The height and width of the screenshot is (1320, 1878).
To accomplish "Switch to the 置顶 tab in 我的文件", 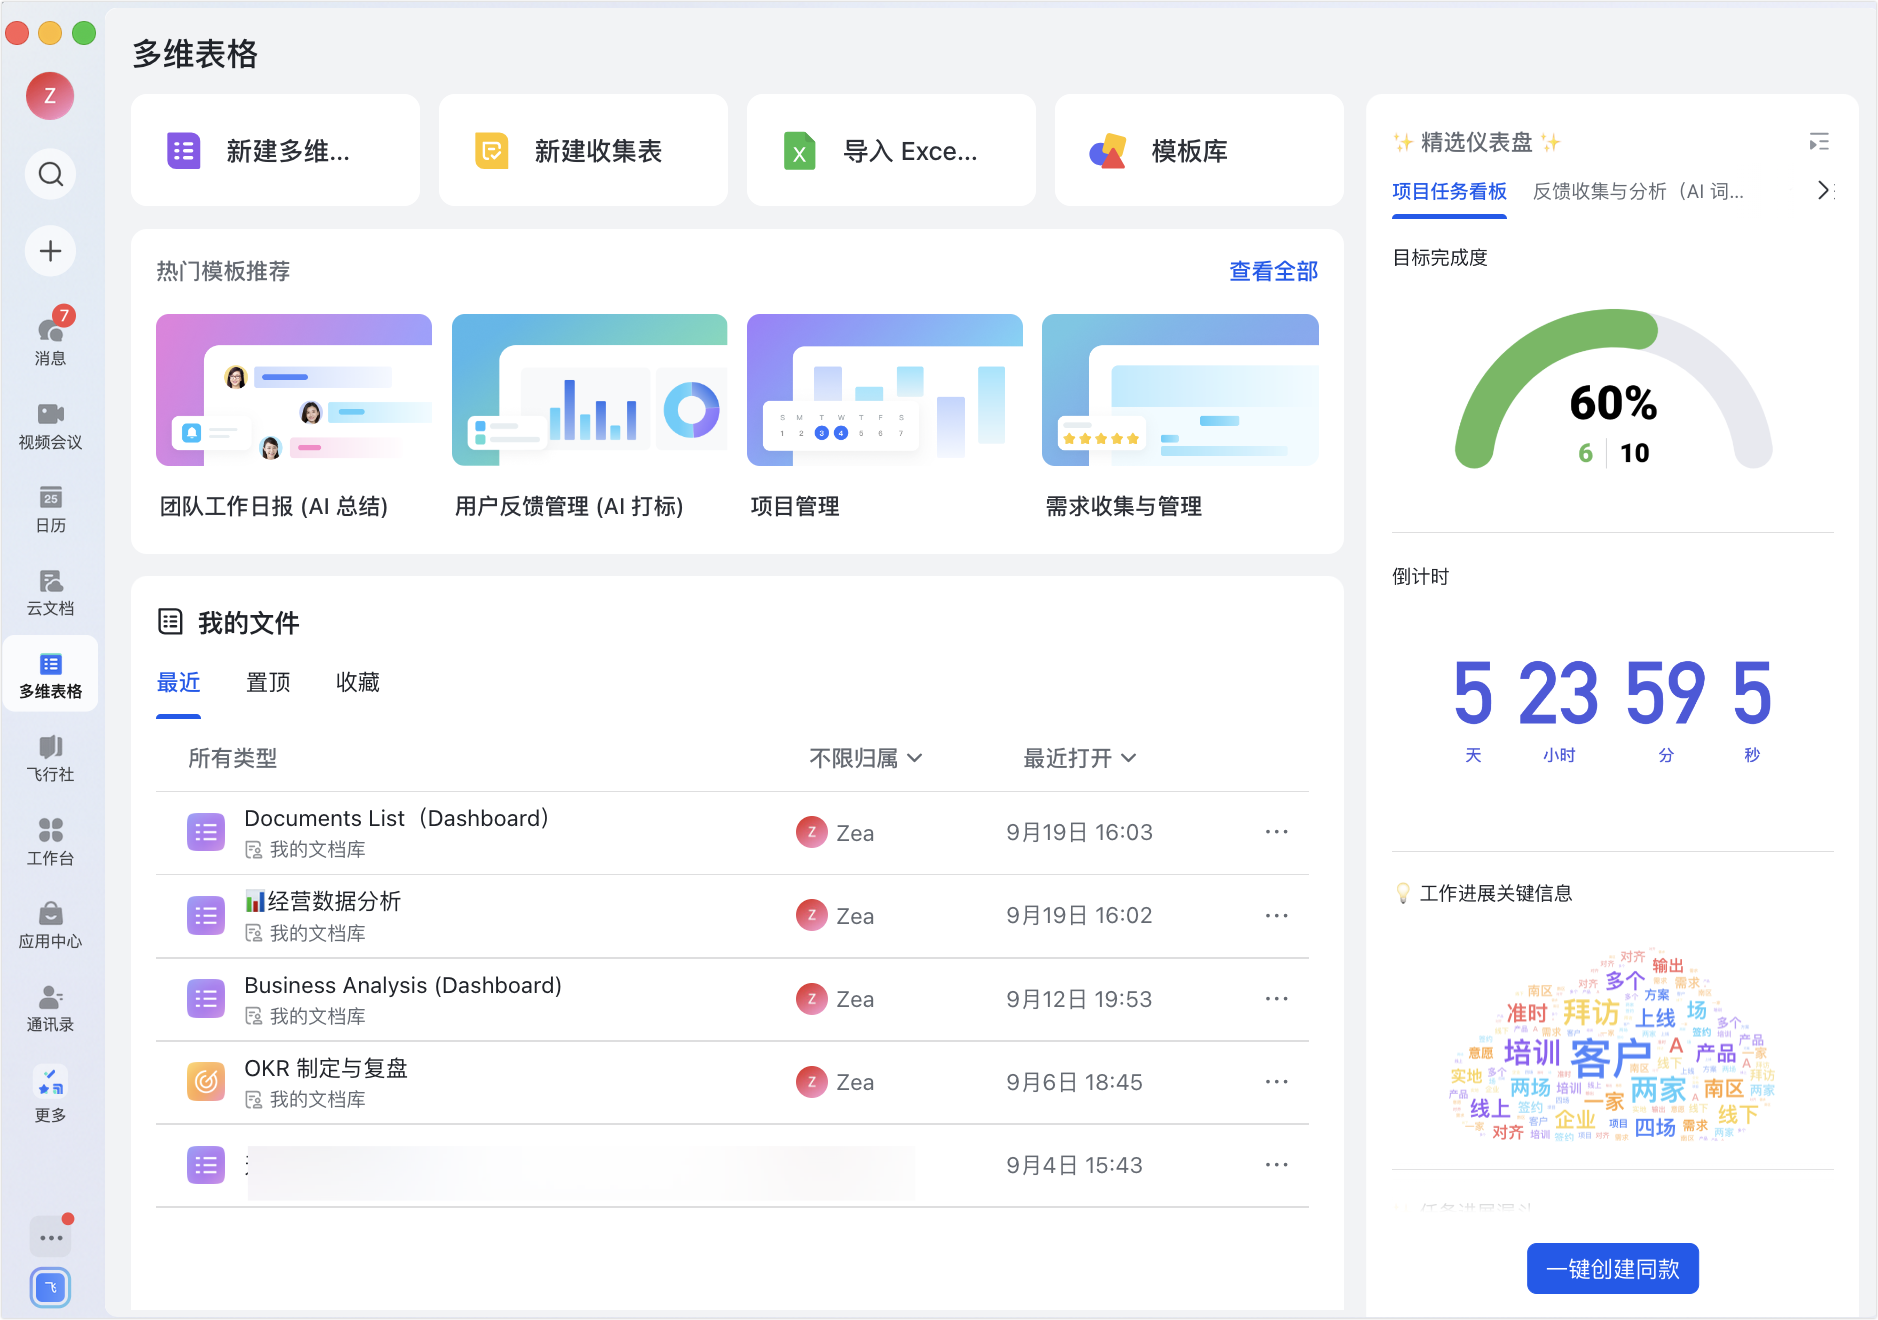I will [268, 682].
